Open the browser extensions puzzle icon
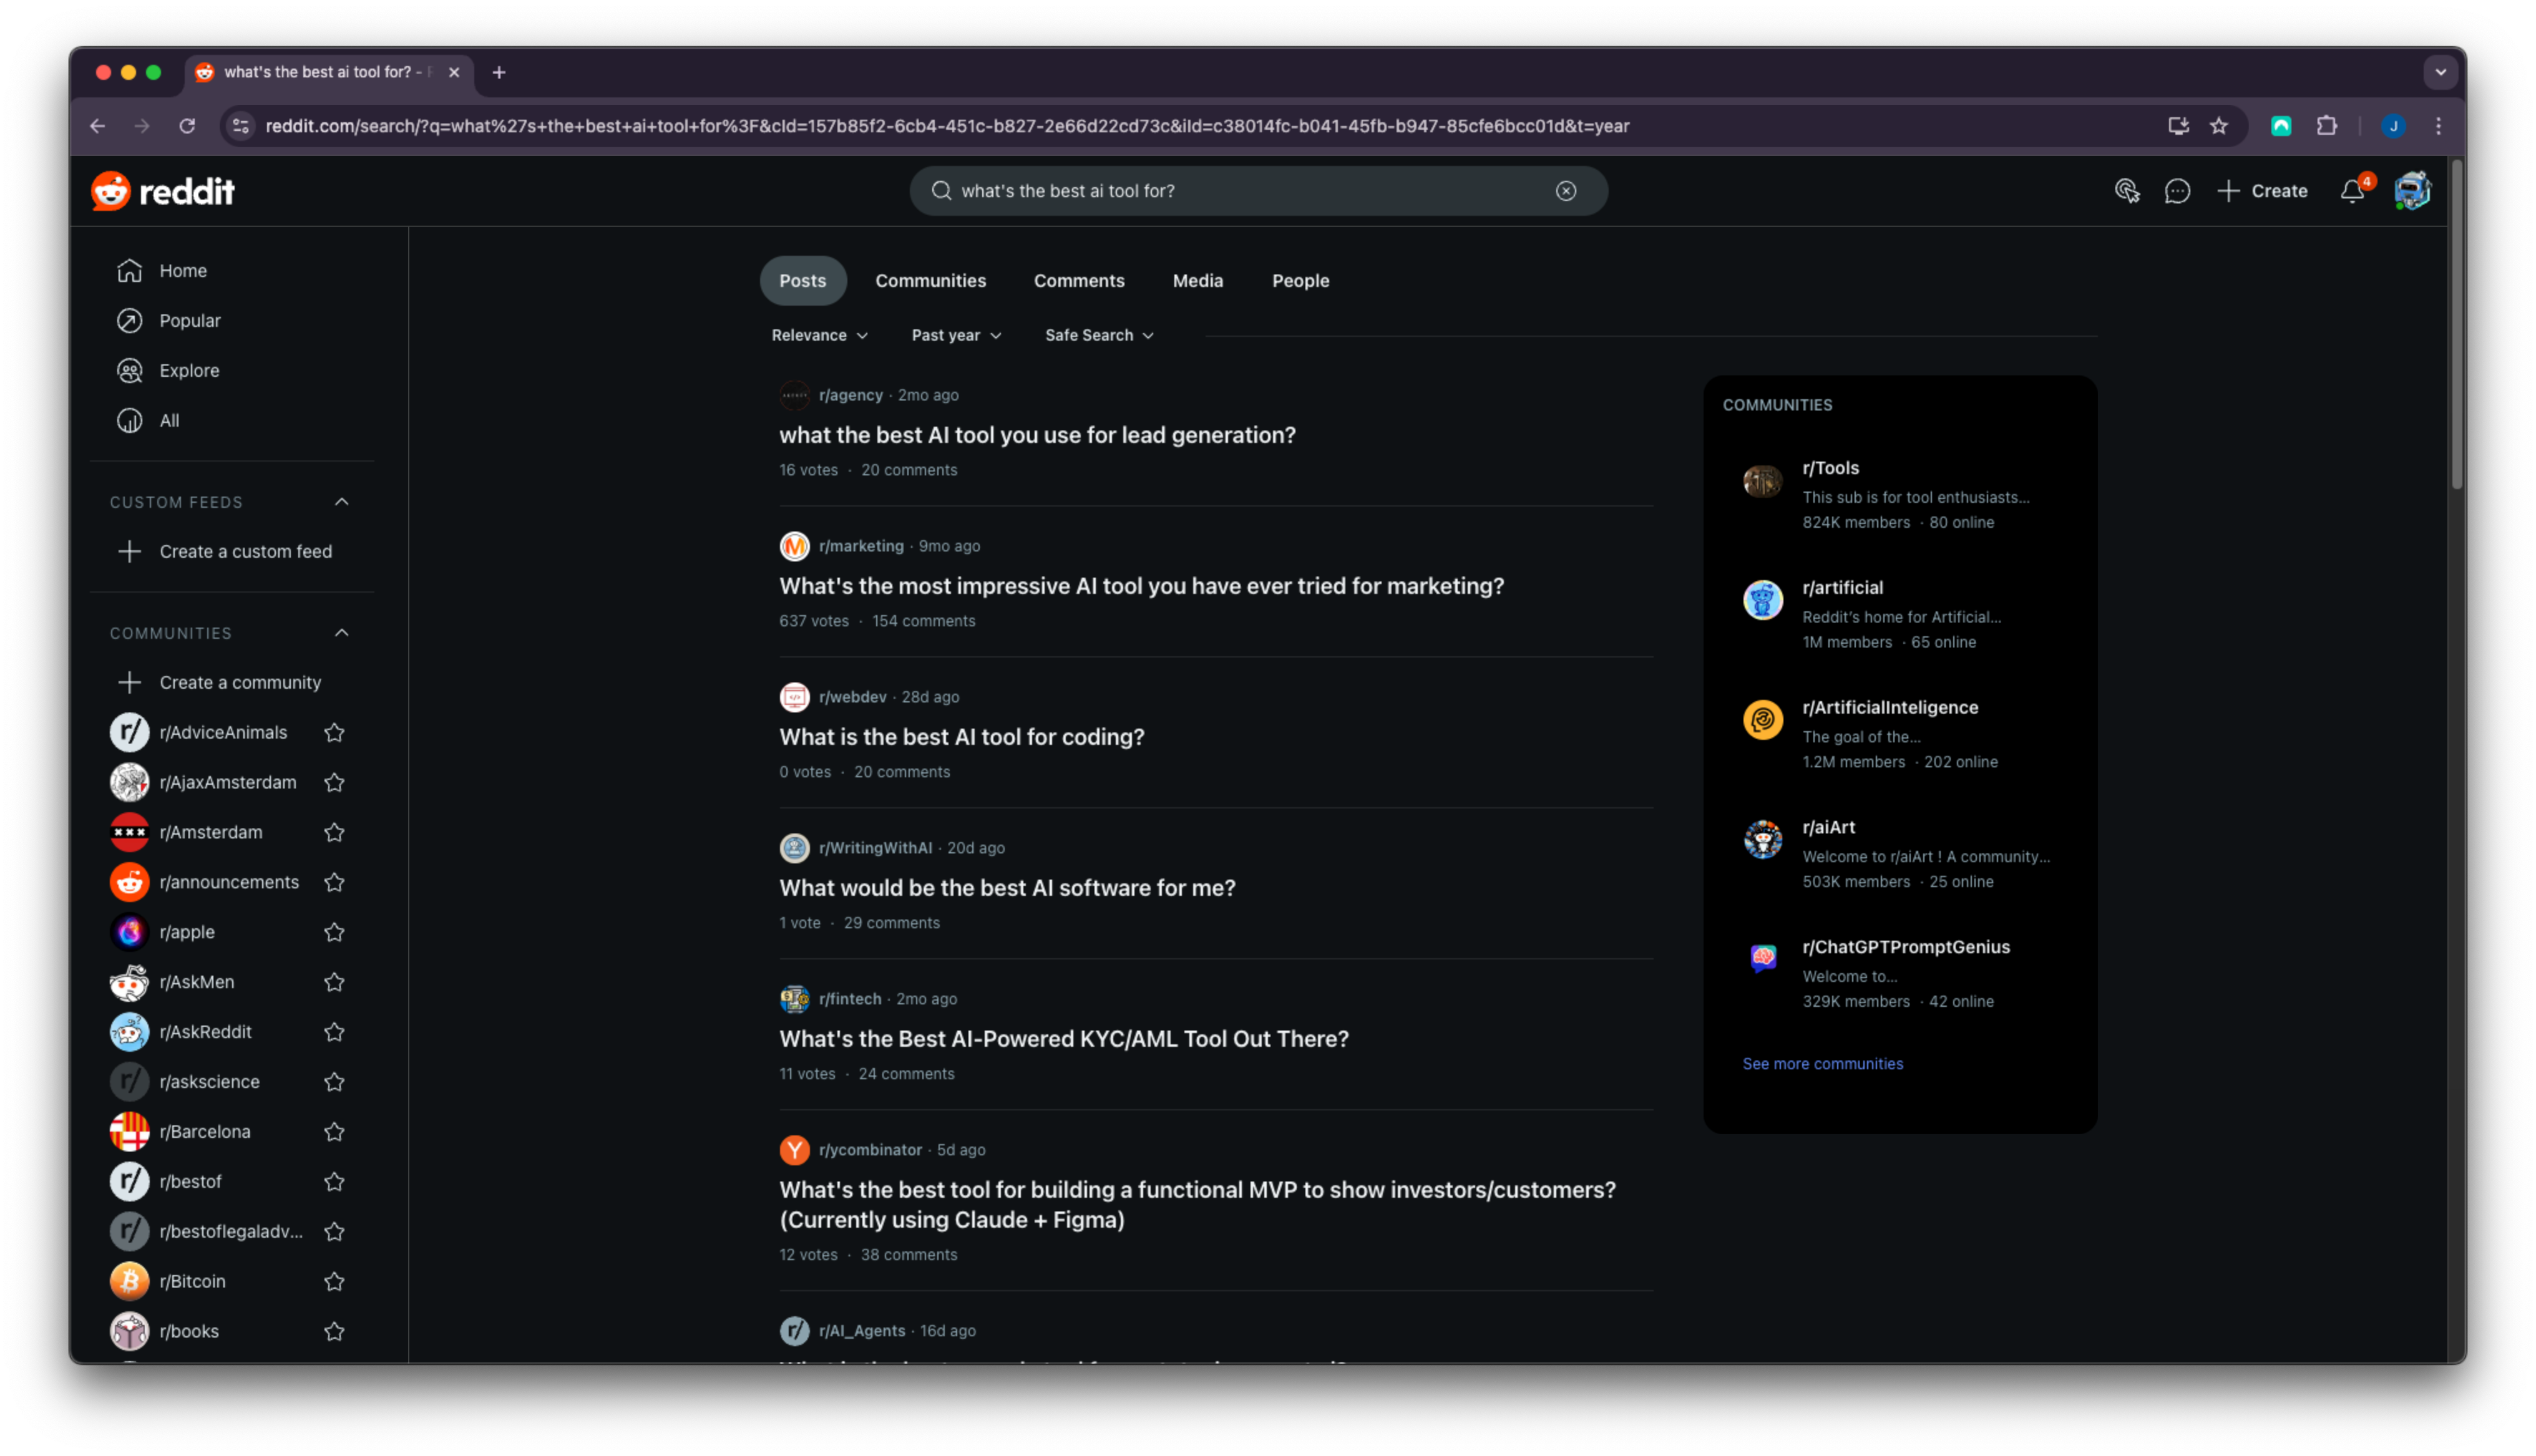The image size is (2536, 1456). tap(2327, 126)
